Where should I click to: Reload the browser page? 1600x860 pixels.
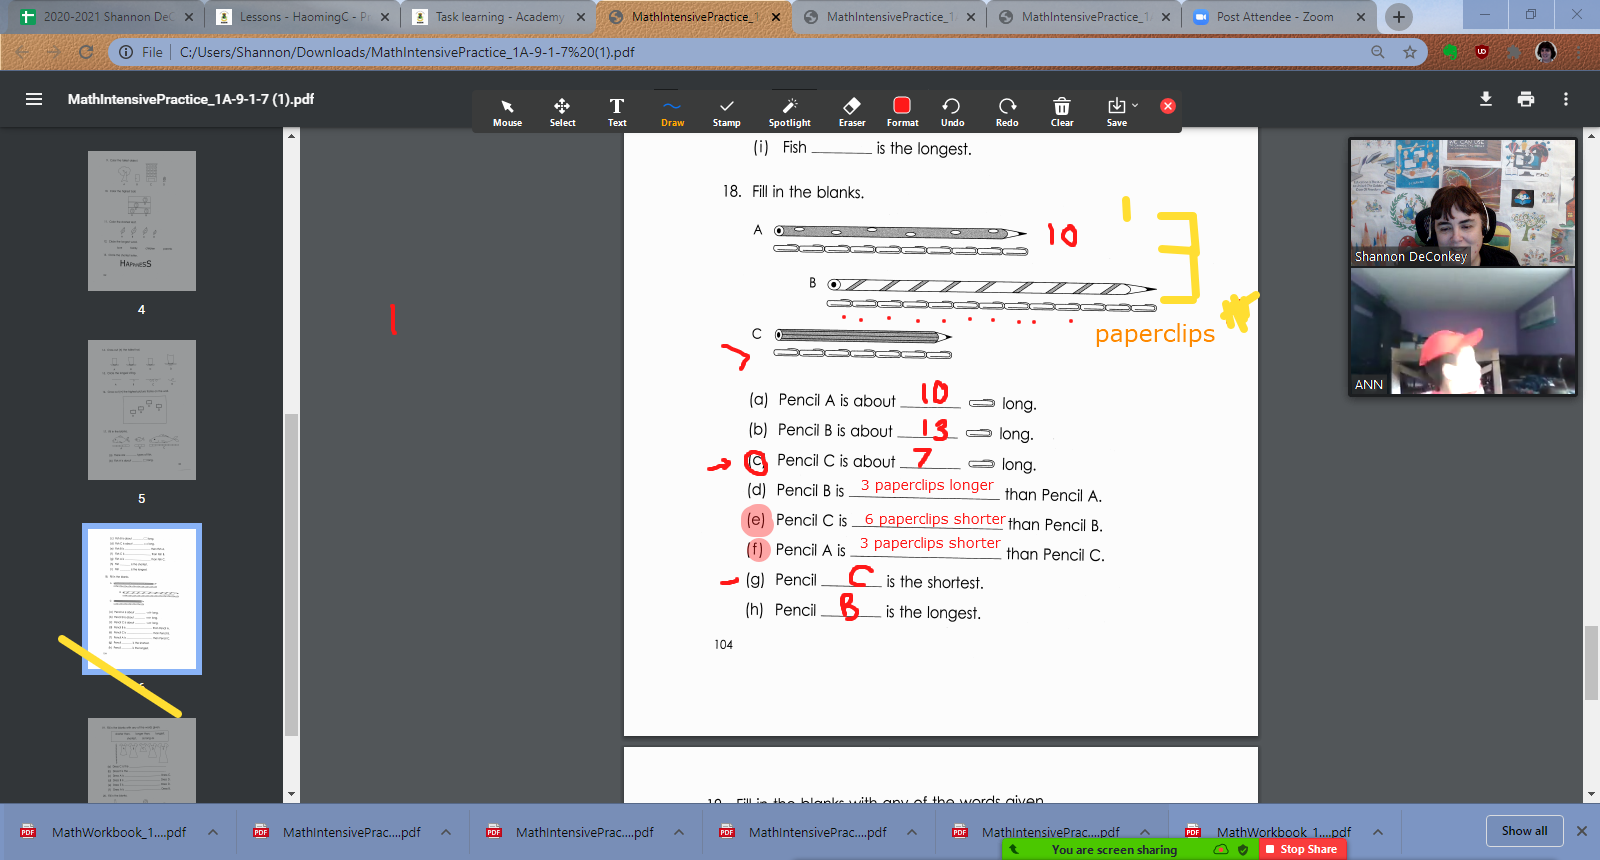click(x=86, y=52)
